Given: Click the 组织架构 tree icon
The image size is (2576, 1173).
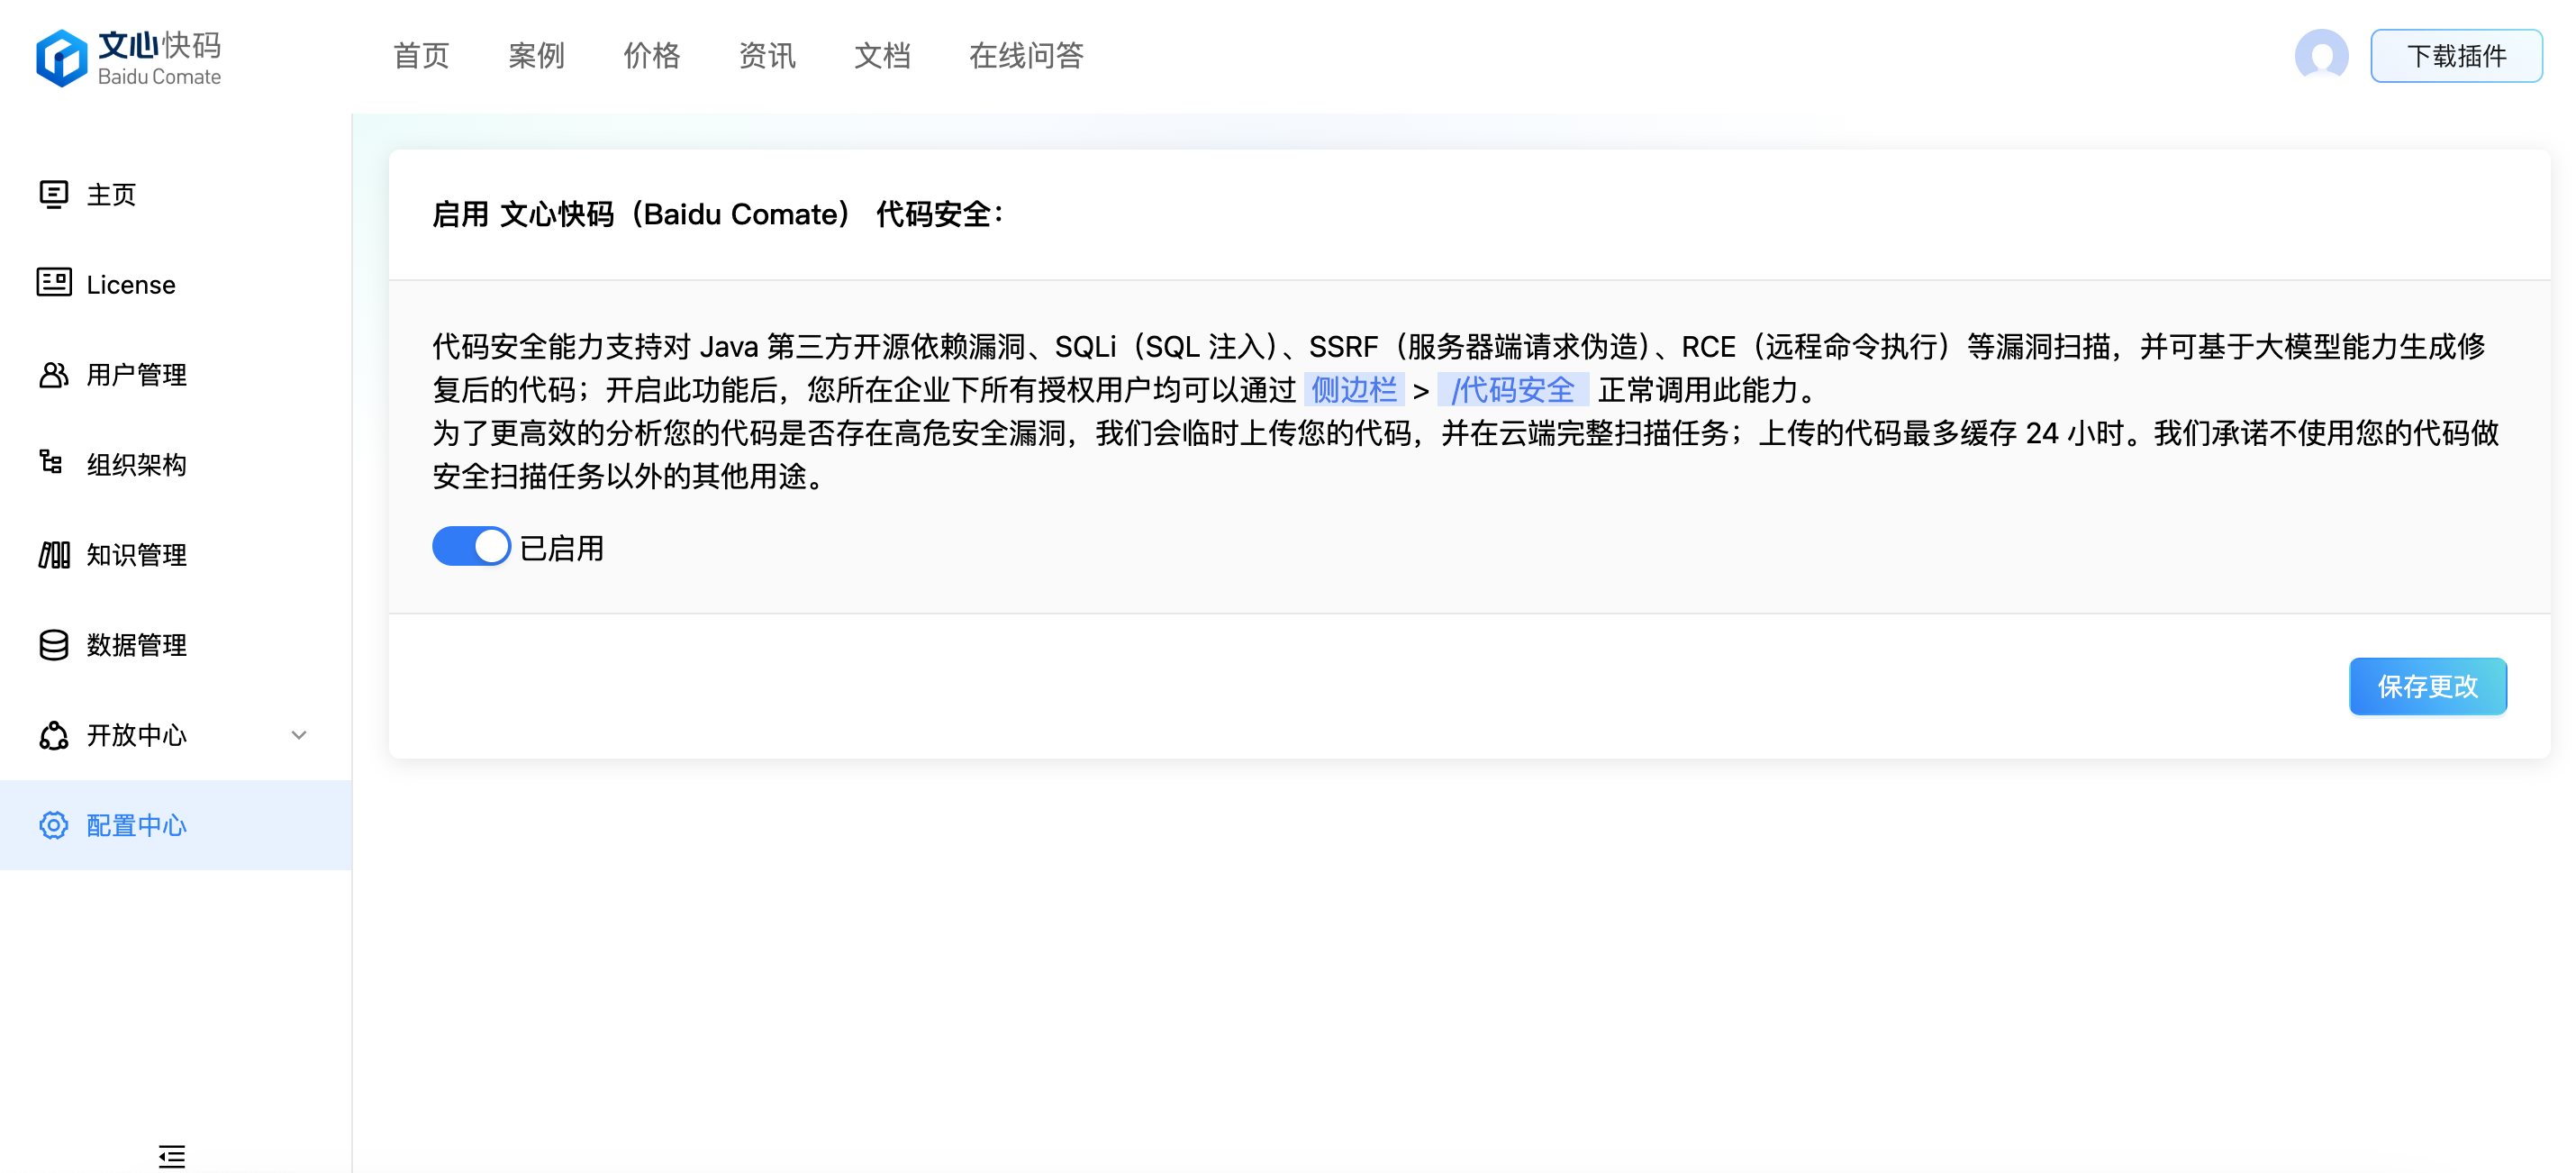Looking at the screenshot, I should coord(52,462).
